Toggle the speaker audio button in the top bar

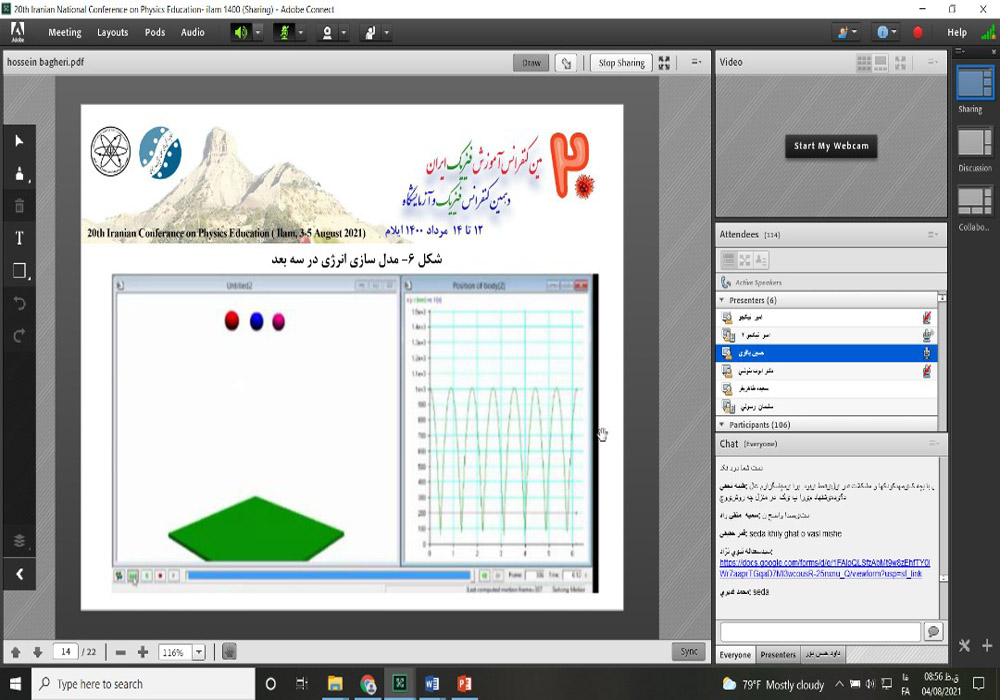click(x=240, y=32)
